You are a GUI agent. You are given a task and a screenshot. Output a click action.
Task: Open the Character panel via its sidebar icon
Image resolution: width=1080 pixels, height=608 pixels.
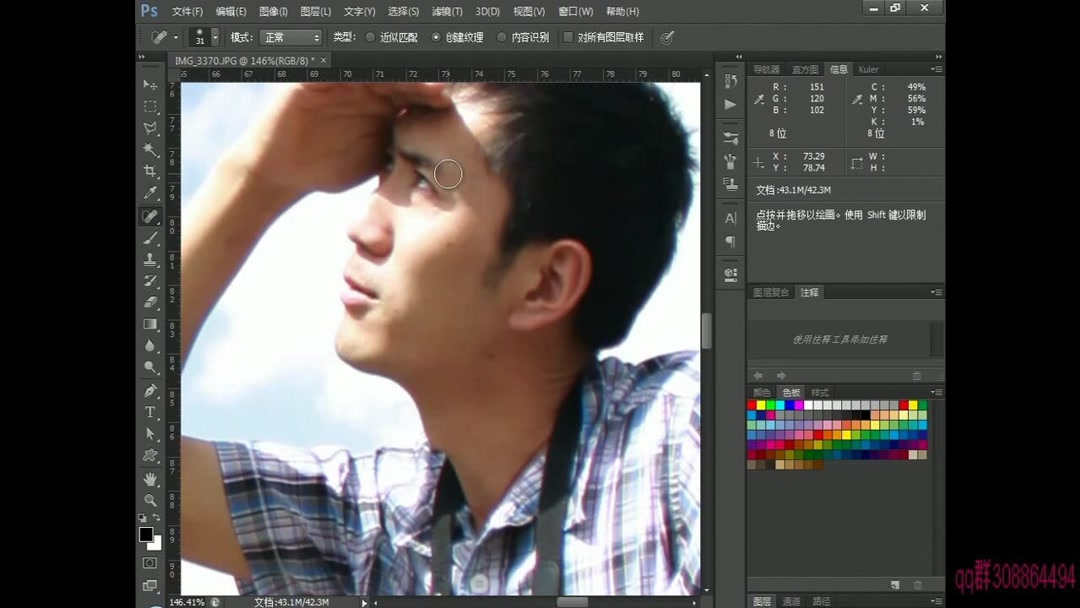click(x=729, y=218)
